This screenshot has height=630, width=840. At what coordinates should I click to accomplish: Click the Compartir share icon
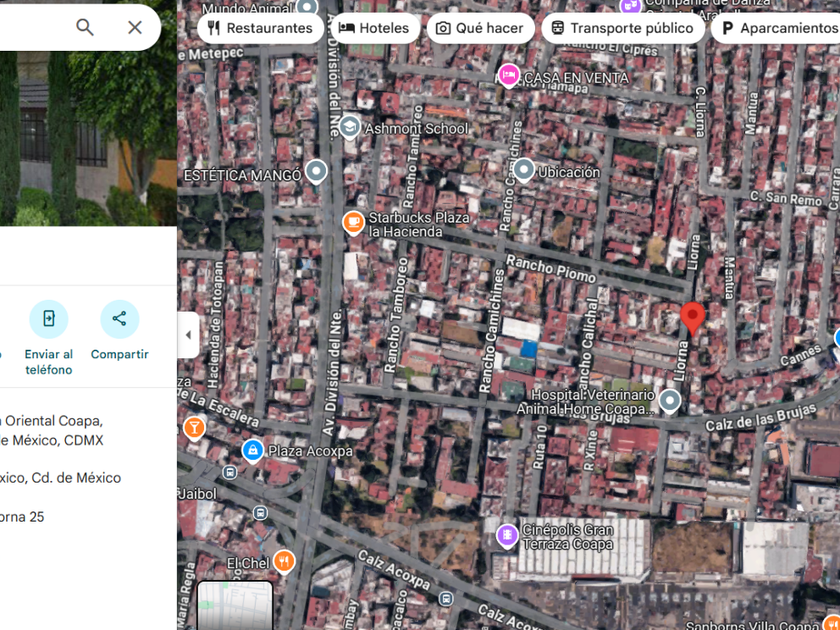tap(119, 319)
